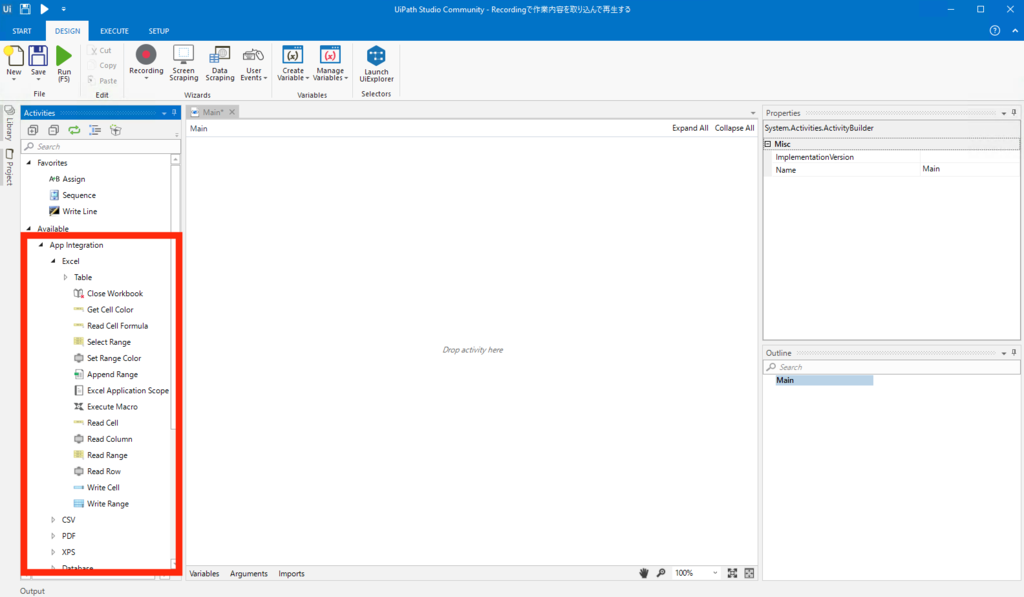Screen dimensions: 1024x597
Task: Open the Arguments panel tab
Action: (x=249, y=573)
